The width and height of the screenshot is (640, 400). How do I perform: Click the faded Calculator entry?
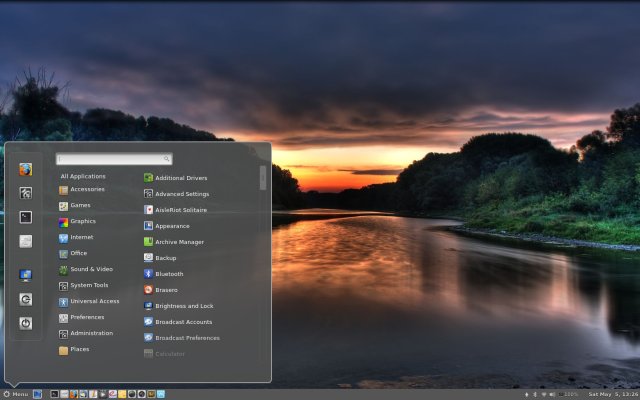click(164, 353)
